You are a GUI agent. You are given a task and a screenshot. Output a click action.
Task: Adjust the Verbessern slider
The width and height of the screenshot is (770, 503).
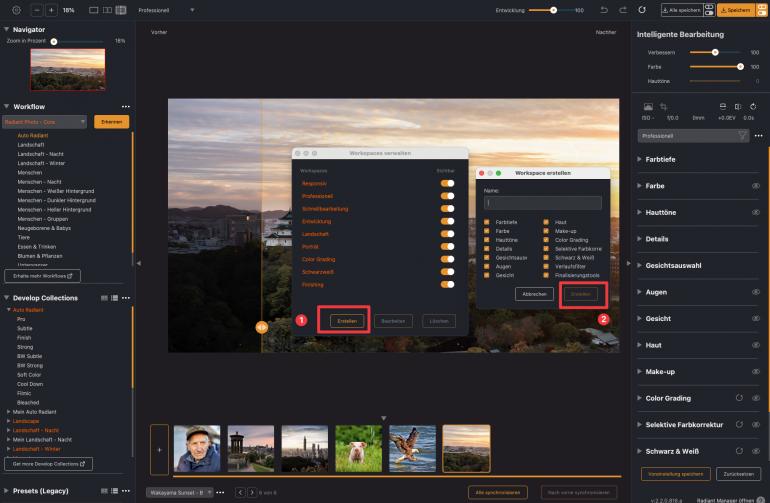click(x=715, y=52)
